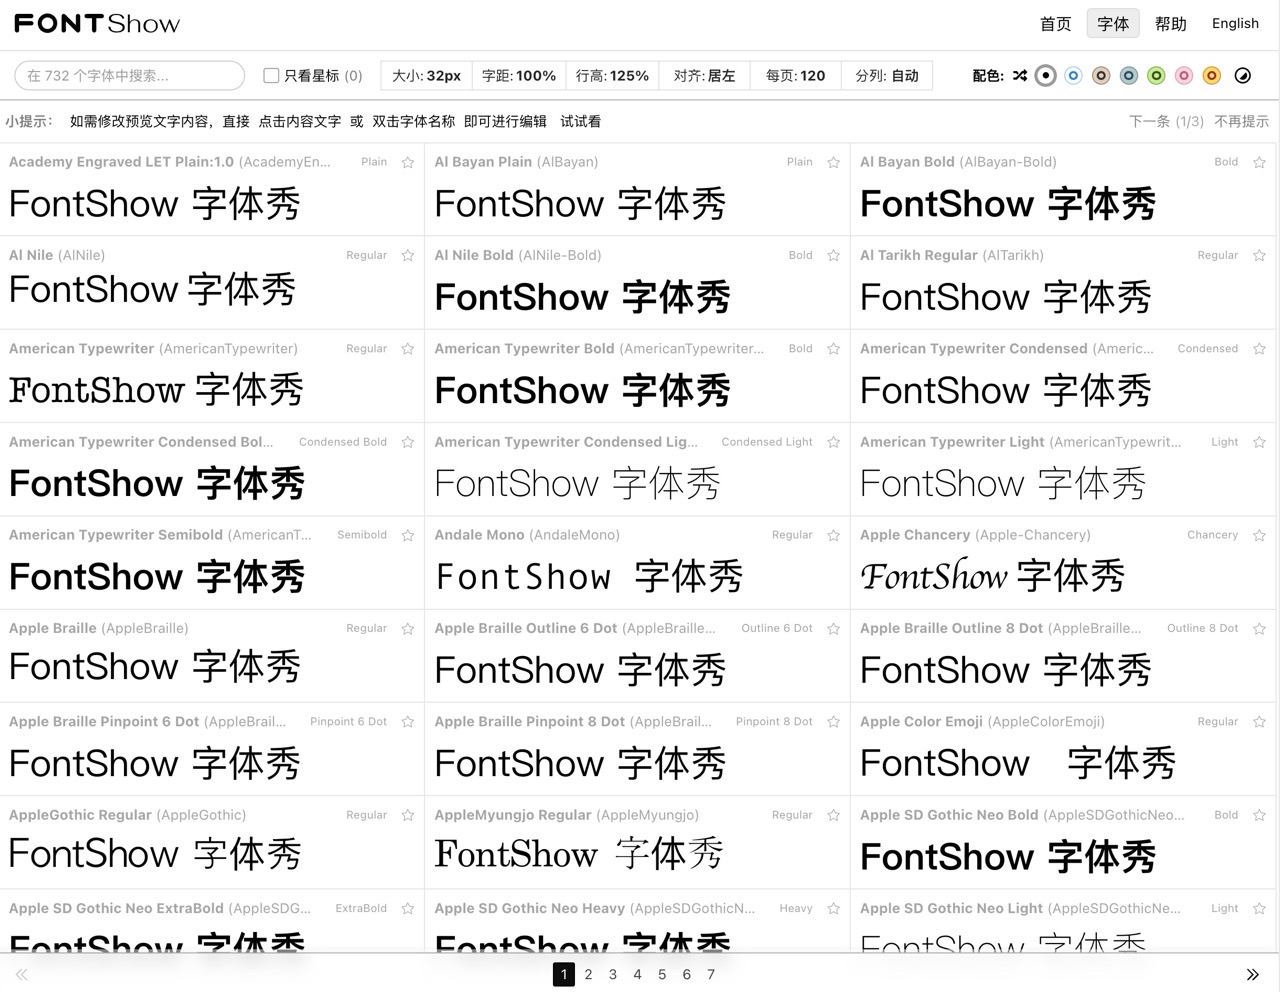
Task: Star the American Typewriter Semibold font
Action: tap(408, 535)
